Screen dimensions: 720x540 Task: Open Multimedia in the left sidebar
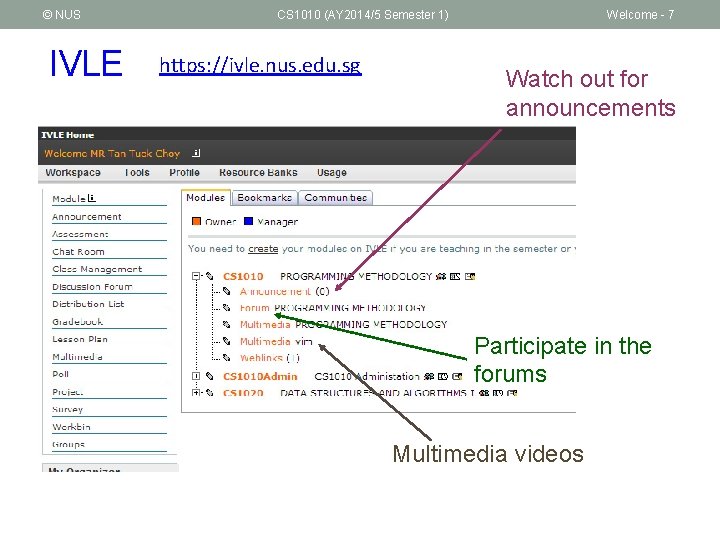click(x=77, y=357)
